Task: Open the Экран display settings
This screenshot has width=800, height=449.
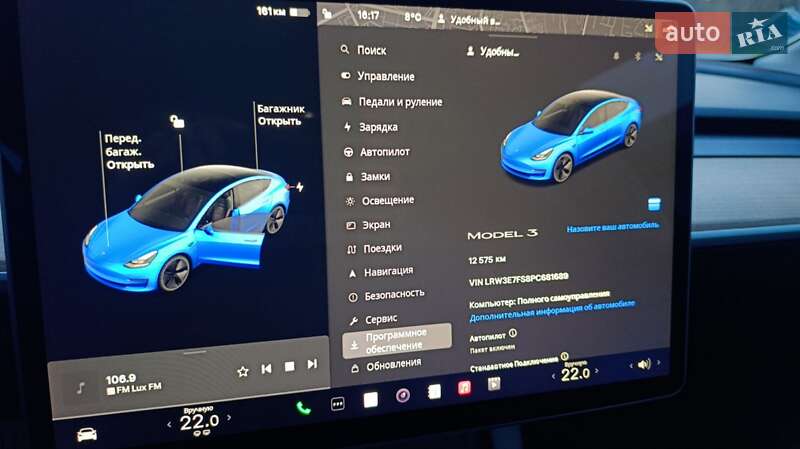Action: point(368,224)
